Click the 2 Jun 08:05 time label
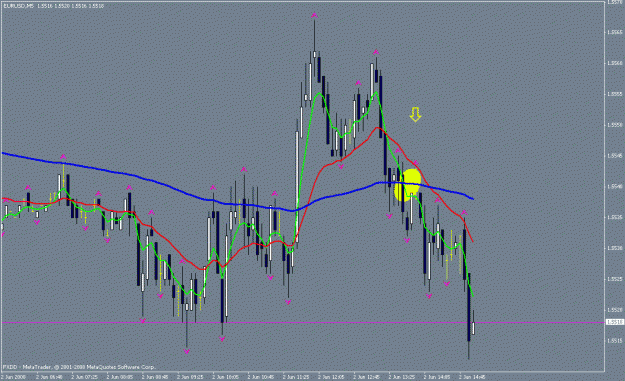The image size is (625, 381). point(120,377)
